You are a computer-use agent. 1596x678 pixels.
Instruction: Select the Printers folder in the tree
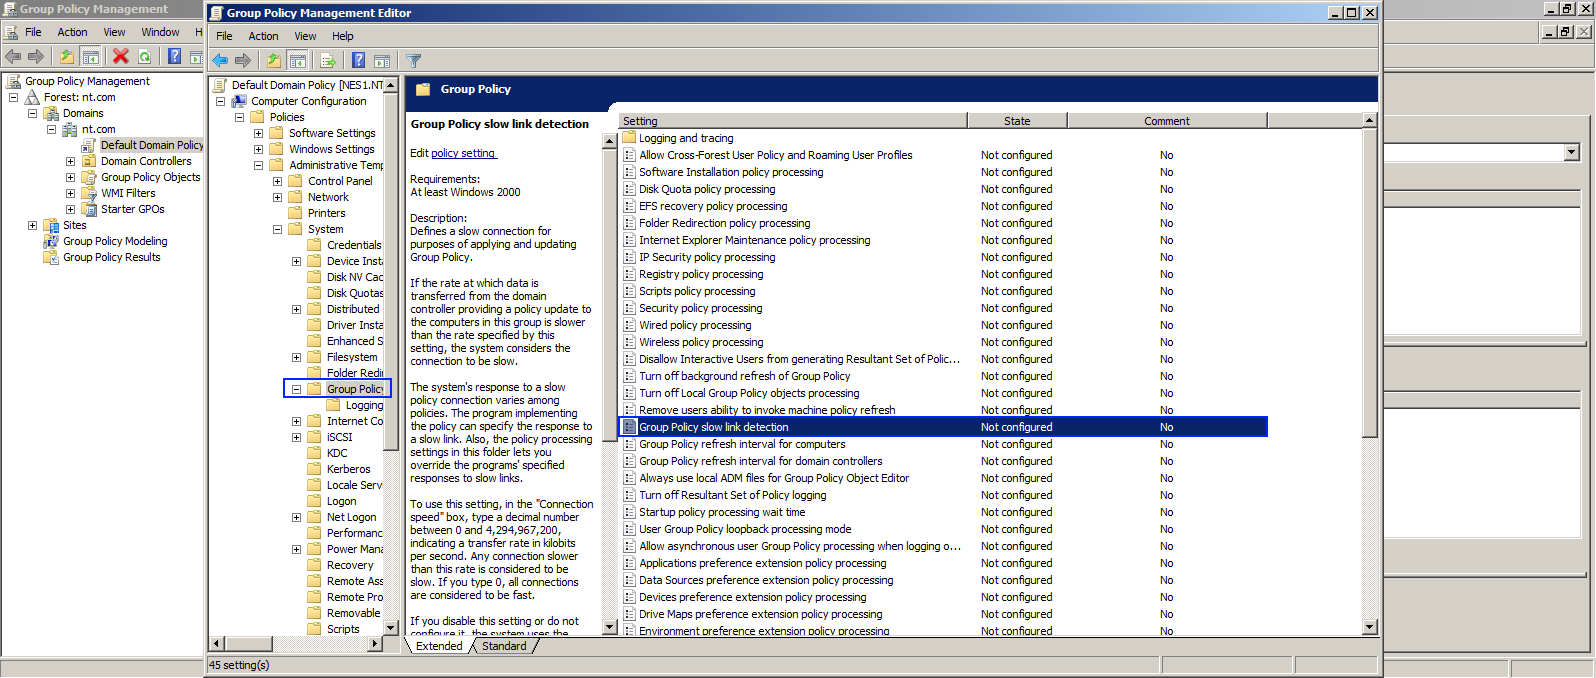click(x=326, y=213)
